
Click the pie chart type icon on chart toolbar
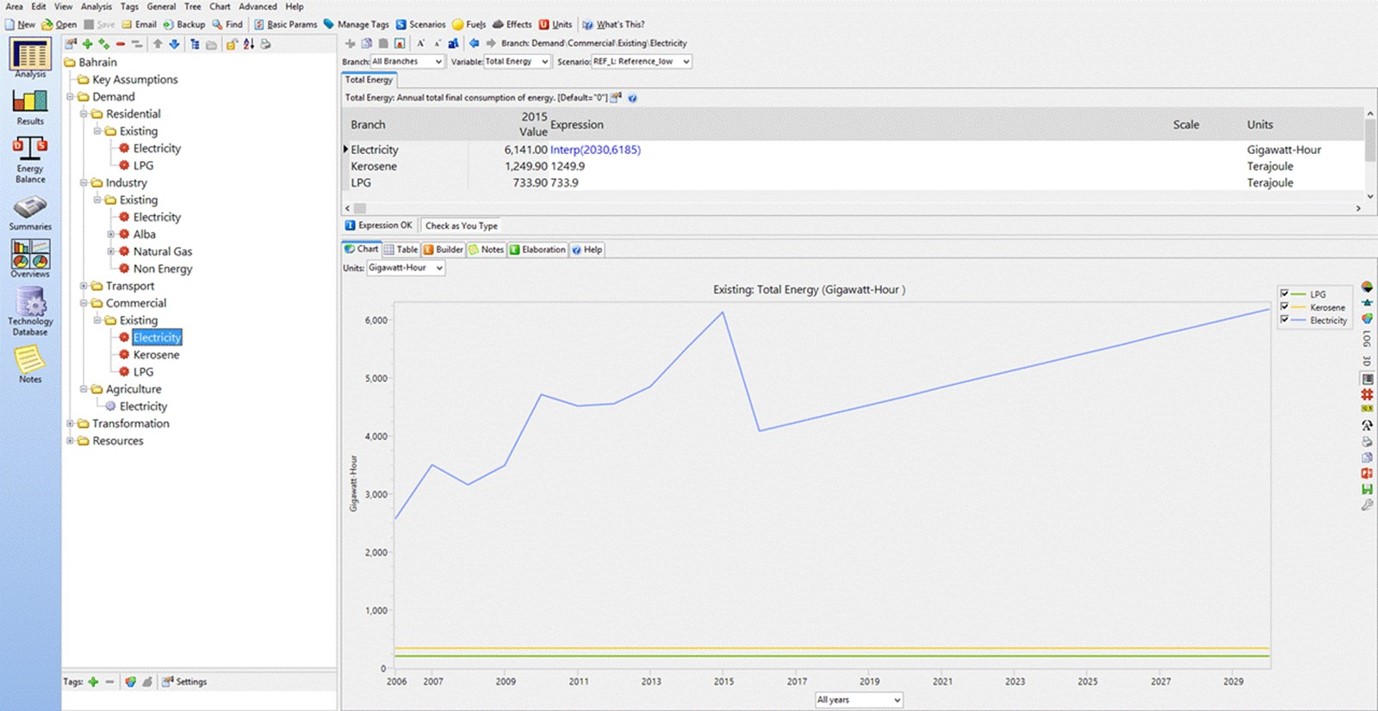point(1367,287)
